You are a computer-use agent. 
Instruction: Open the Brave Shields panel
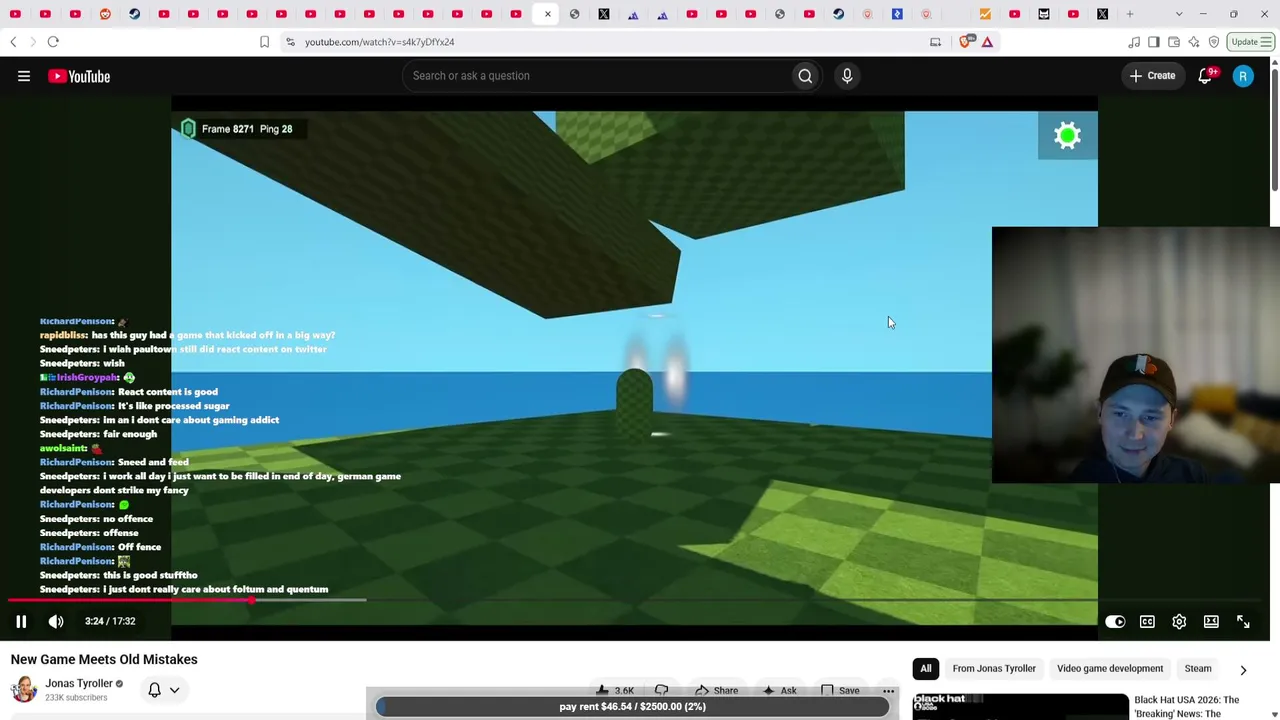click(x=965, y=42)
